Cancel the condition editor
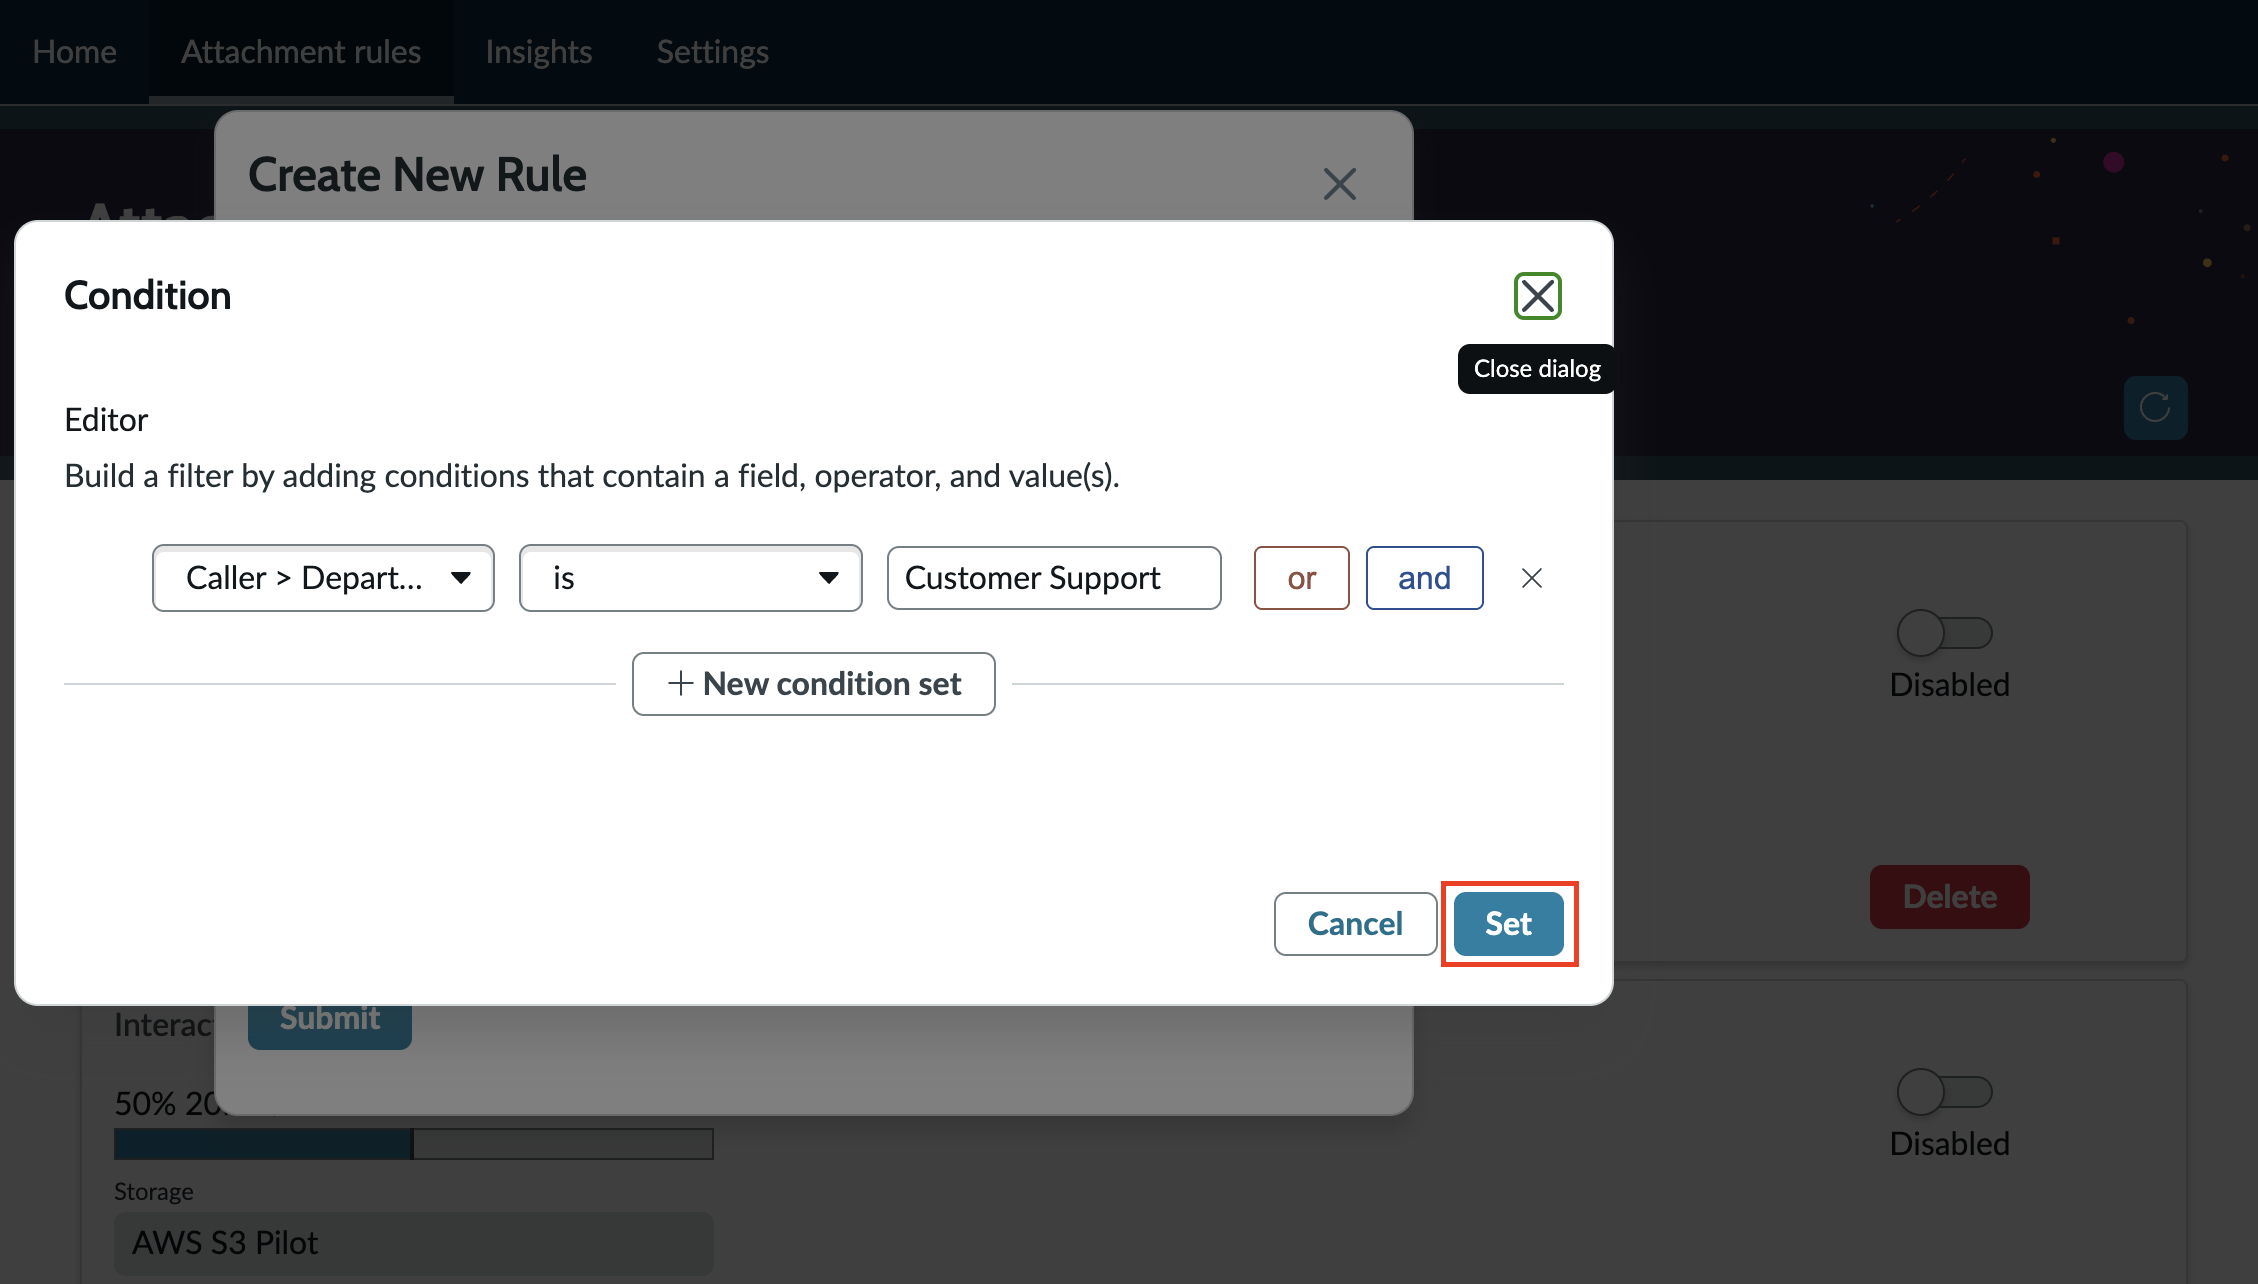 point(1355,923)
